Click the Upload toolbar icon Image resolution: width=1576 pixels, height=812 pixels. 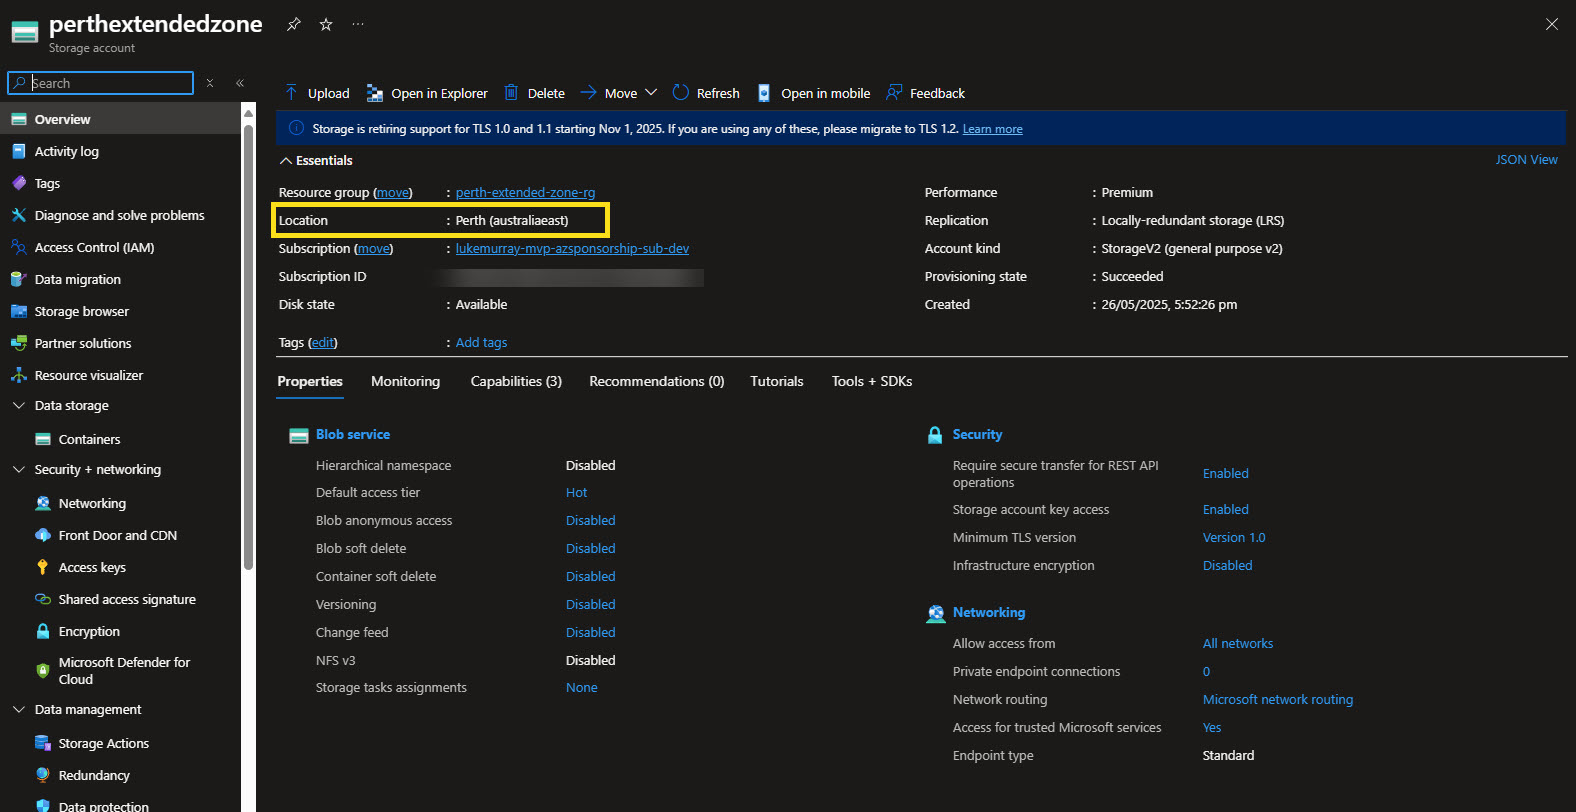(x=291, y=93)
